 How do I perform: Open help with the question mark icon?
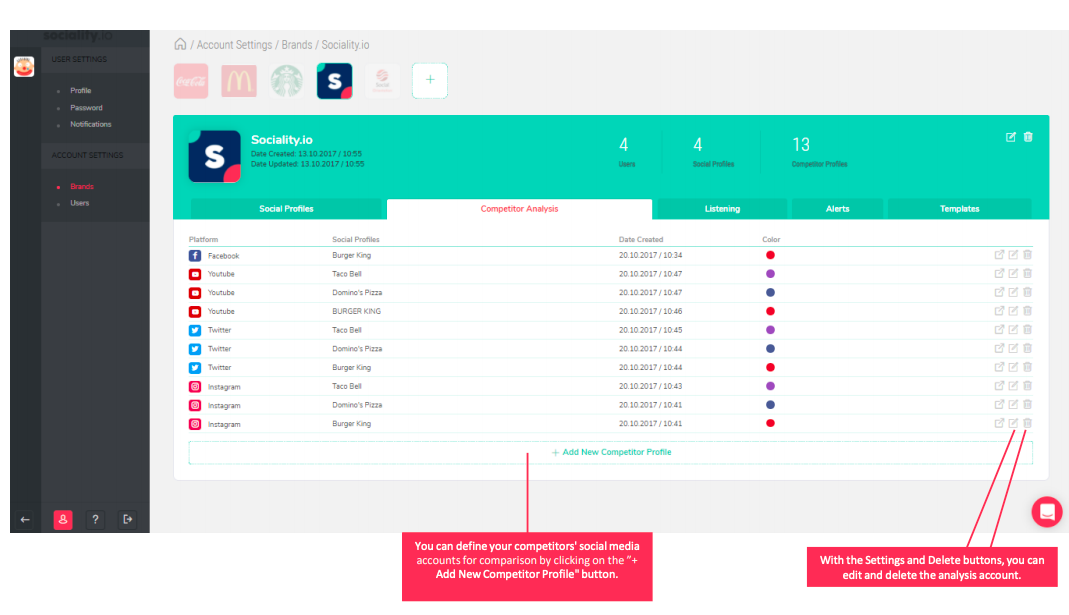(95, 520)
